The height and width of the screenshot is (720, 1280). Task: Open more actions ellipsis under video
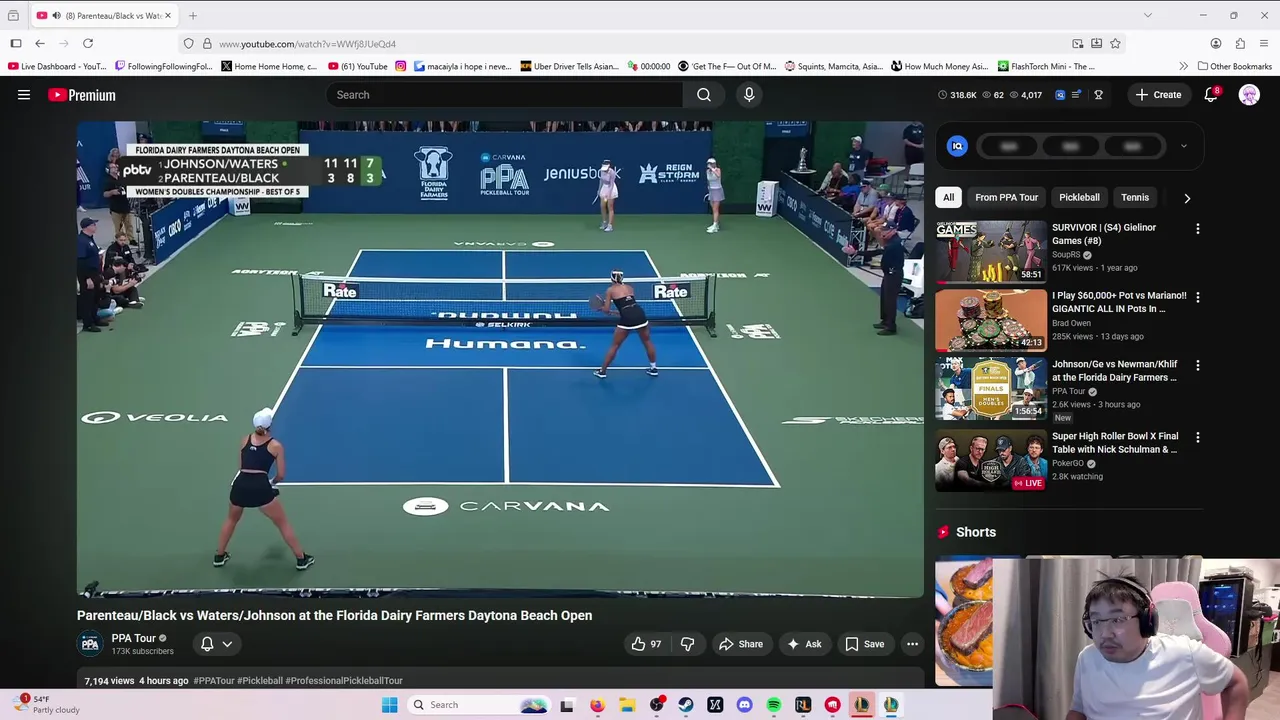912,644
